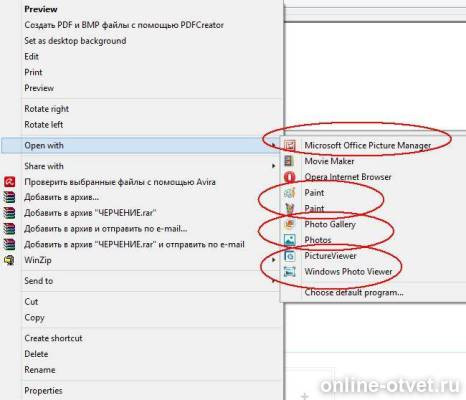Select Print from the context menu
The width and height of the screenshot is (466, 400).
click(x=33, y=72)
